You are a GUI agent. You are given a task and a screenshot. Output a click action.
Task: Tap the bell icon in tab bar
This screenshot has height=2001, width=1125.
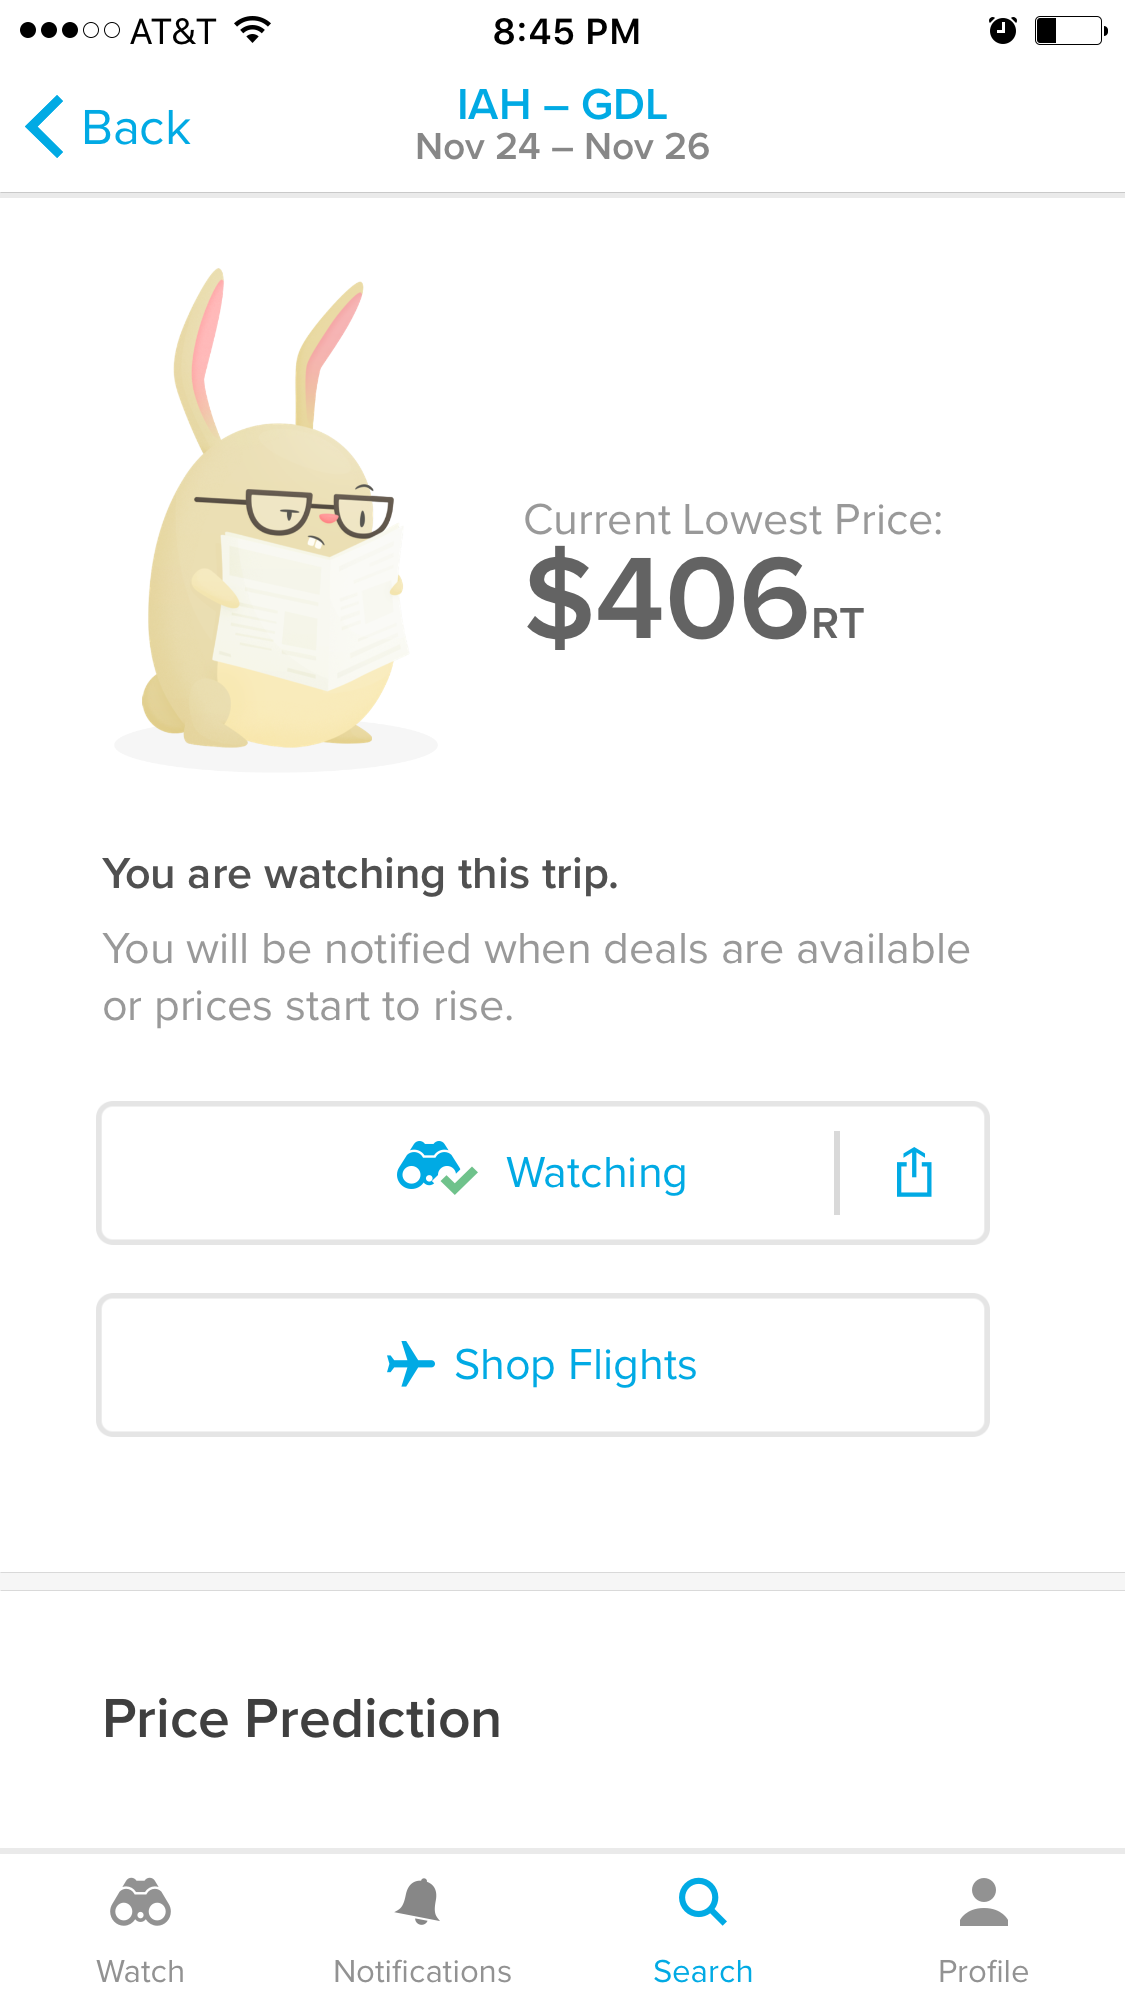point(419,1901)
